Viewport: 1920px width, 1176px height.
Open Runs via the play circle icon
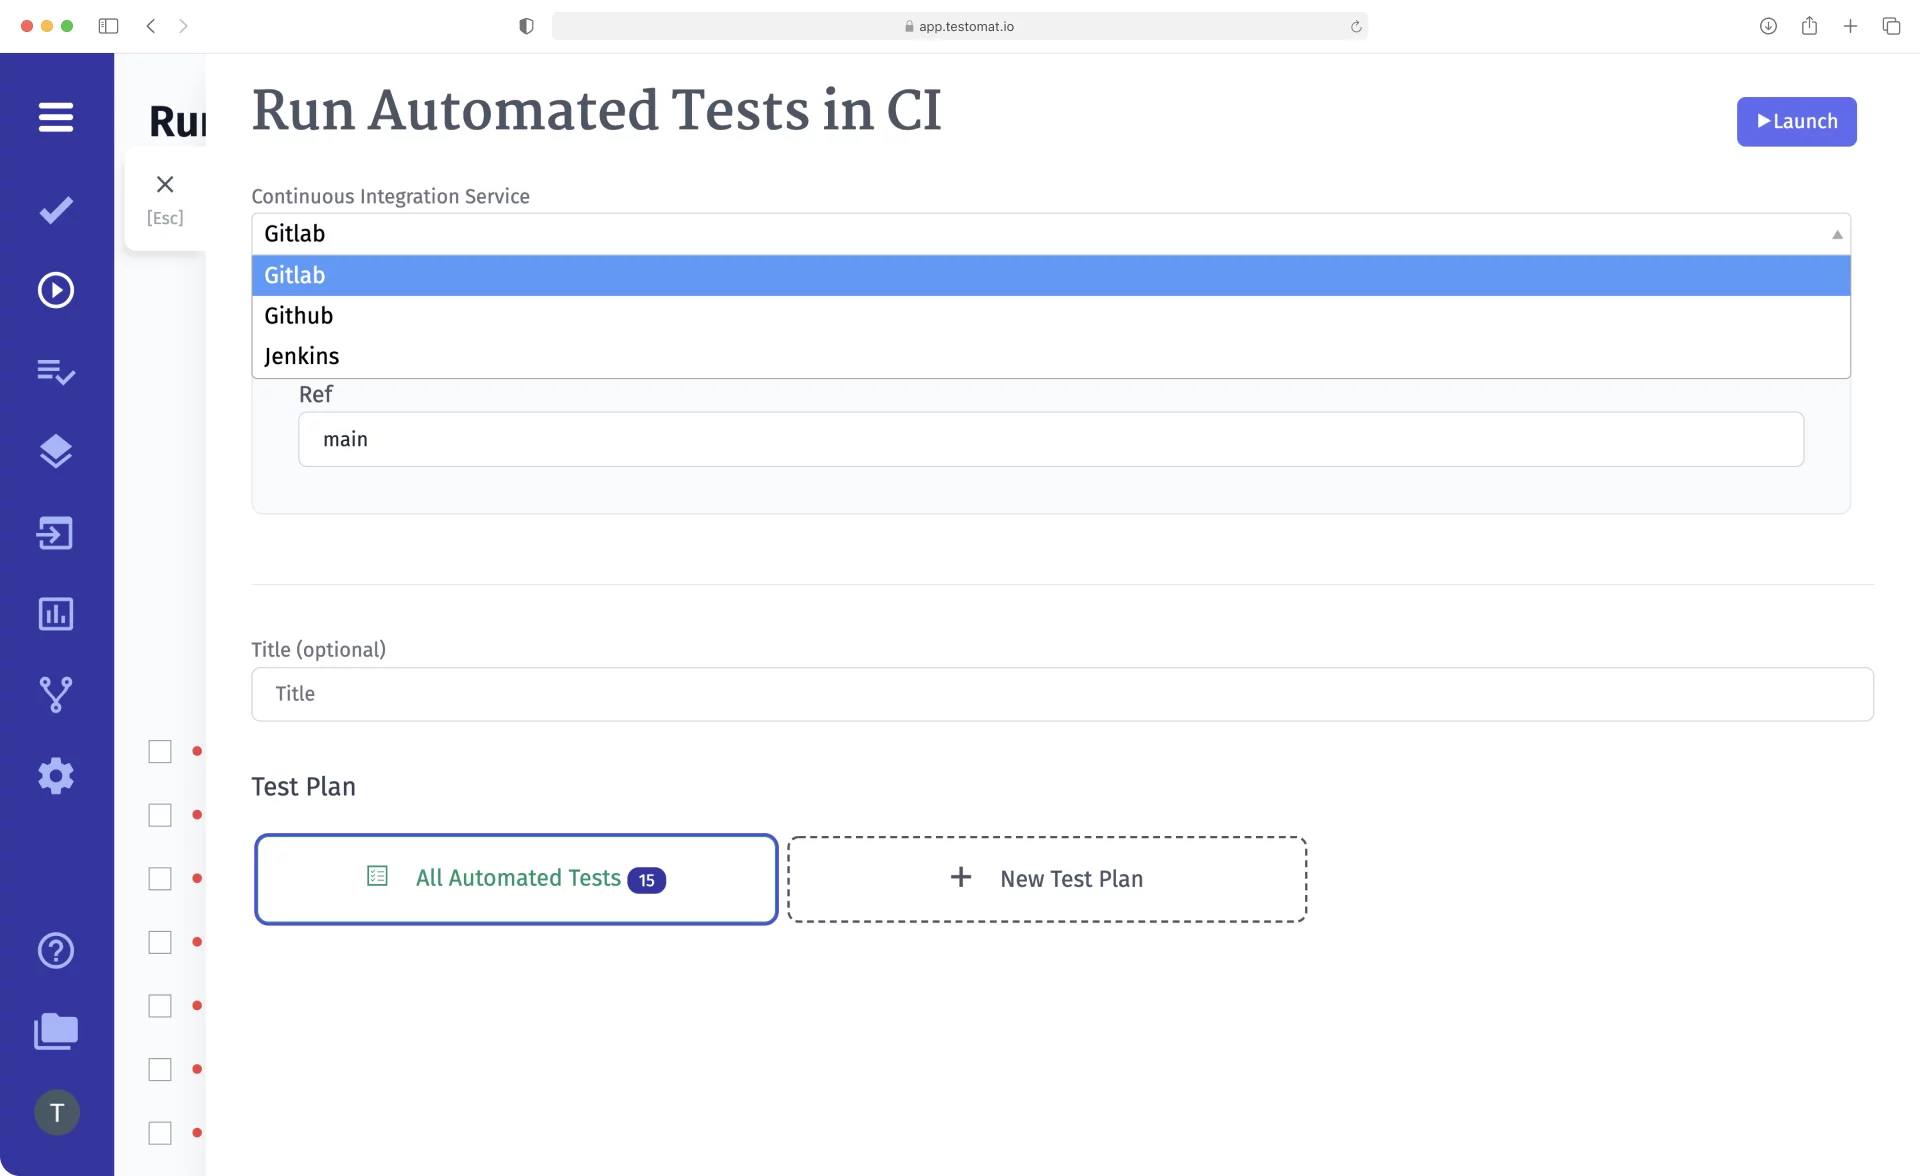(56, 290)
